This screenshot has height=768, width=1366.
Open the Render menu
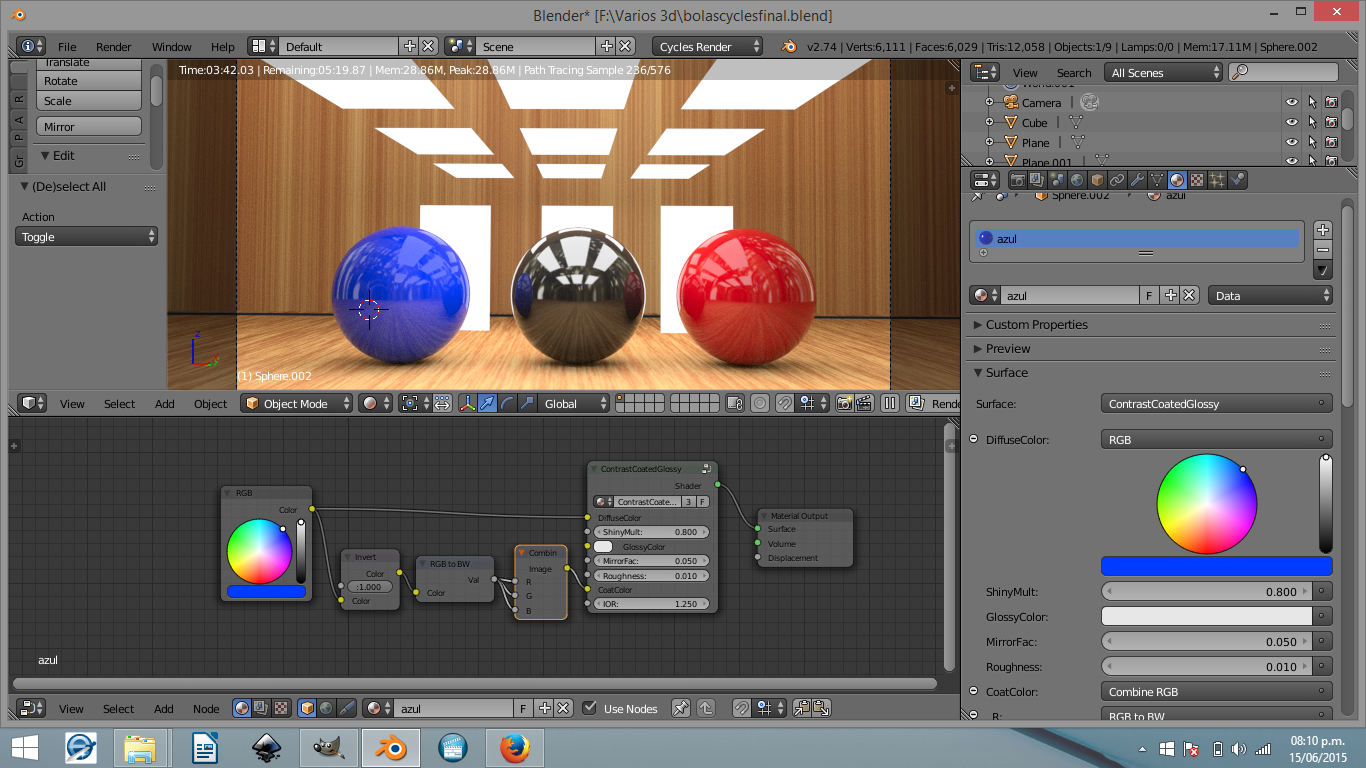pos(112,46)
